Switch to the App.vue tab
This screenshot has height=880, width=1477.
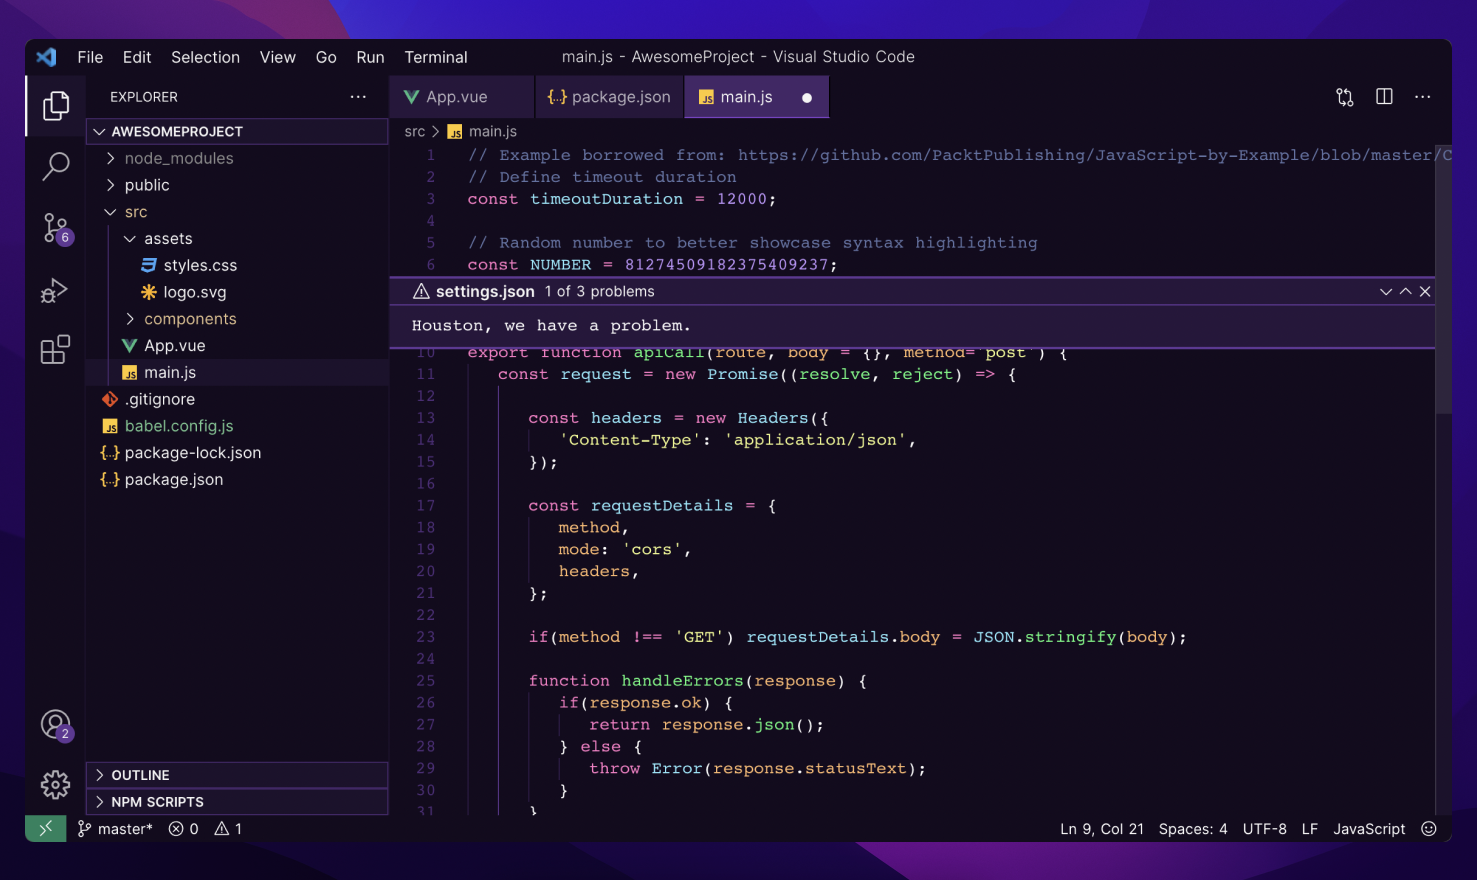(462, 97)
